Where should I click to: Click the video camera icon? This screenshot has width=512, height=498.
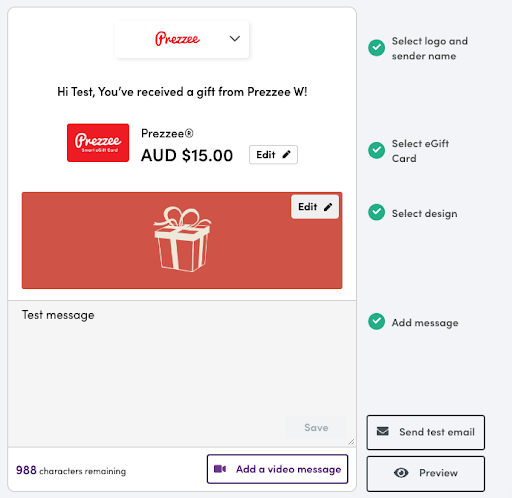(220, 469)
